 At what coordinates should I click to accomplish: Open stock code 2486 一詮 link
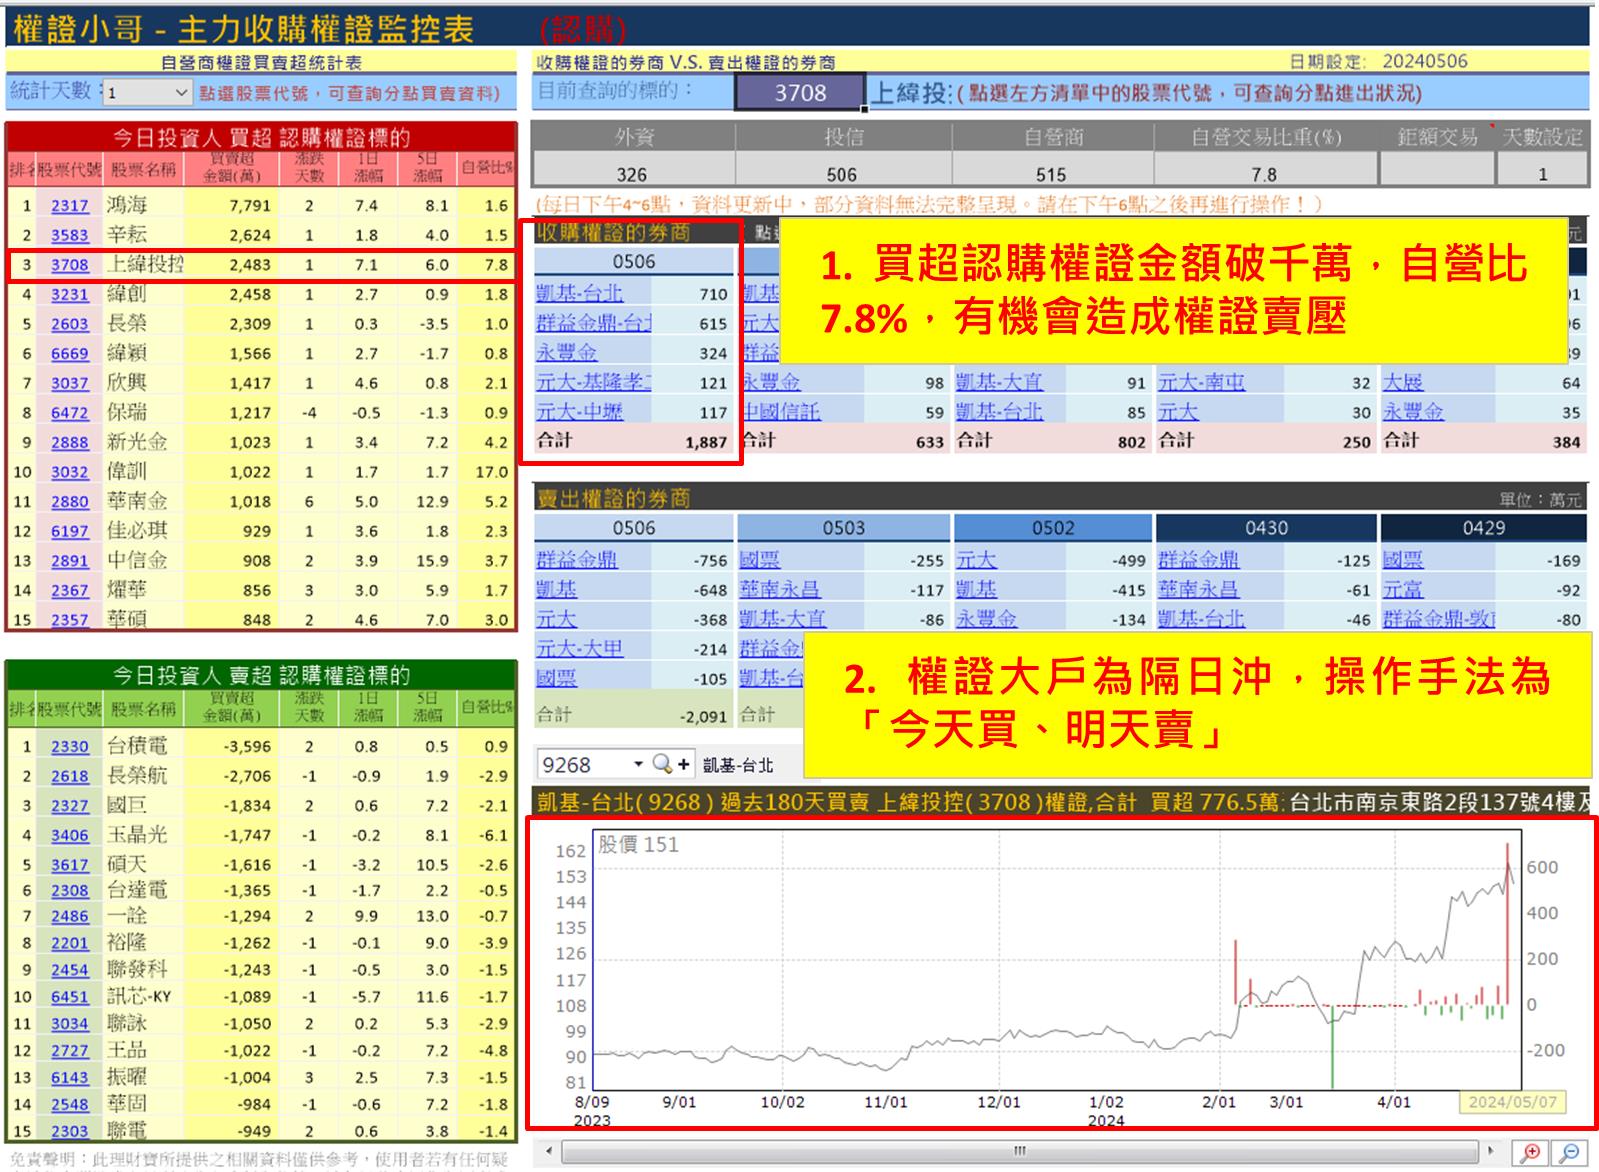tap(70, 916)
